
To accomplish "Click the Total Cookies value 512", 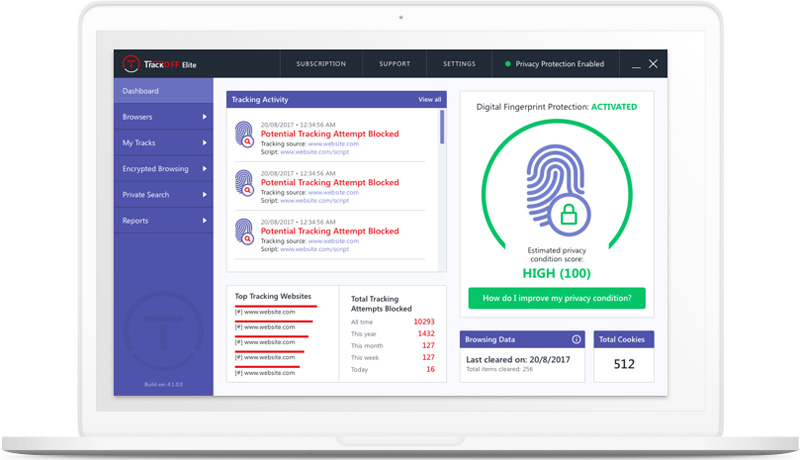I will pyautogui.click(x=624, y=364).
